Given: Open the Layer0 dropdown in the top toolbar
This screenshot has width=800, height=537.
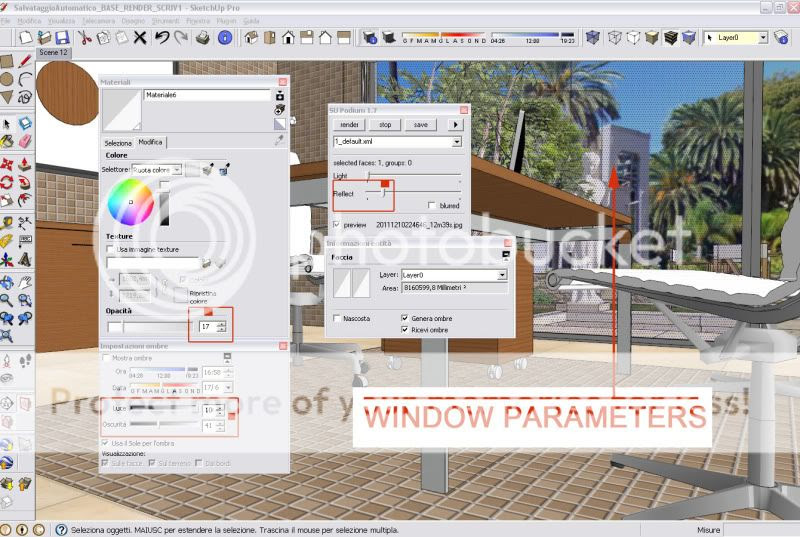Looking at the screenshot, I should (x=763, y=37).
